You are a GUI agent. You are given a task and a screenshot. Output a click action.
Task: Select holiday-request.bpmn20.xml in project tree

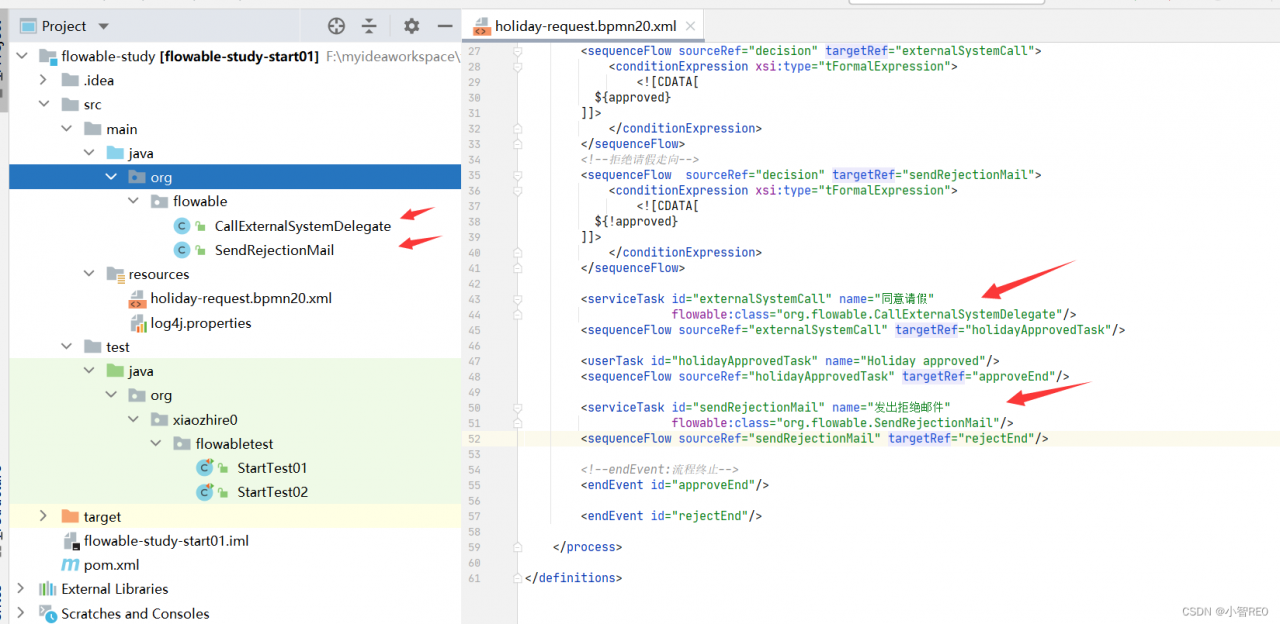point(241,298)
